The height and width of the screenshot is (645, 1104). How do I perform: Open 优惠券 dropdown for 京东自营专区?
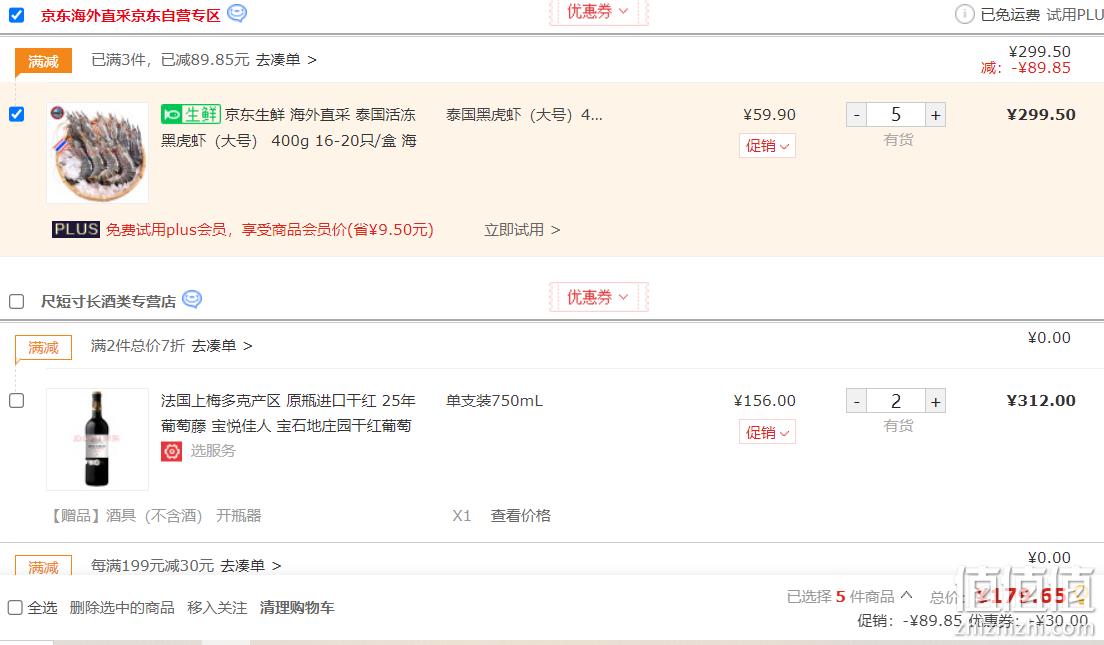pyautogui.click(x=598, y=11)
